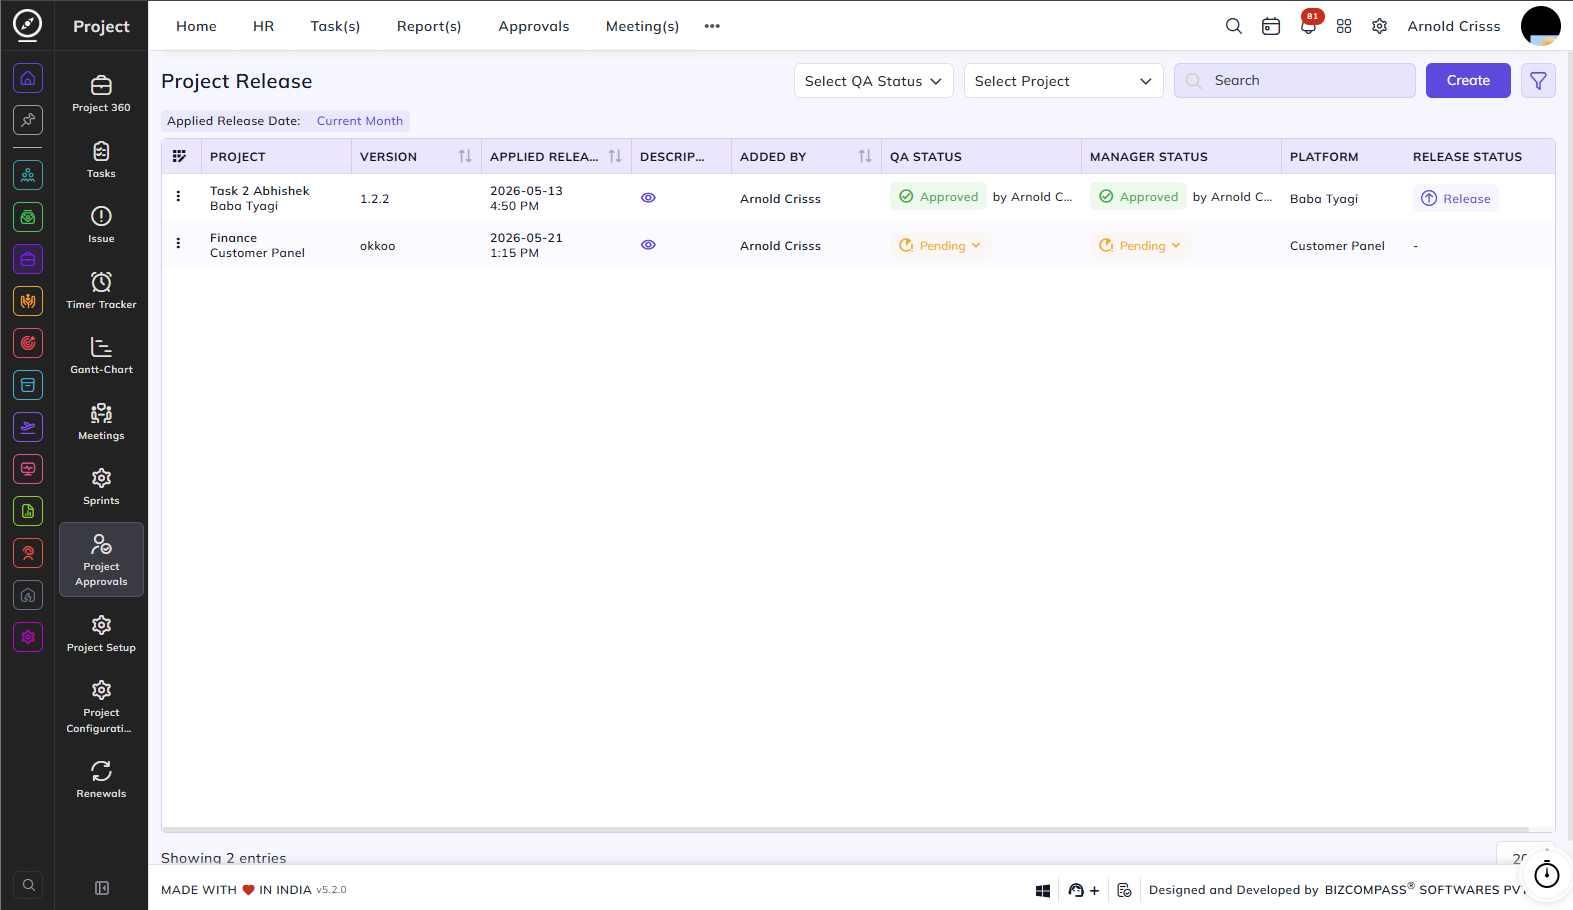The width and height of the screenshot is (1573, 910).
Task: Open the HR menu
Action: pos(264,26)
